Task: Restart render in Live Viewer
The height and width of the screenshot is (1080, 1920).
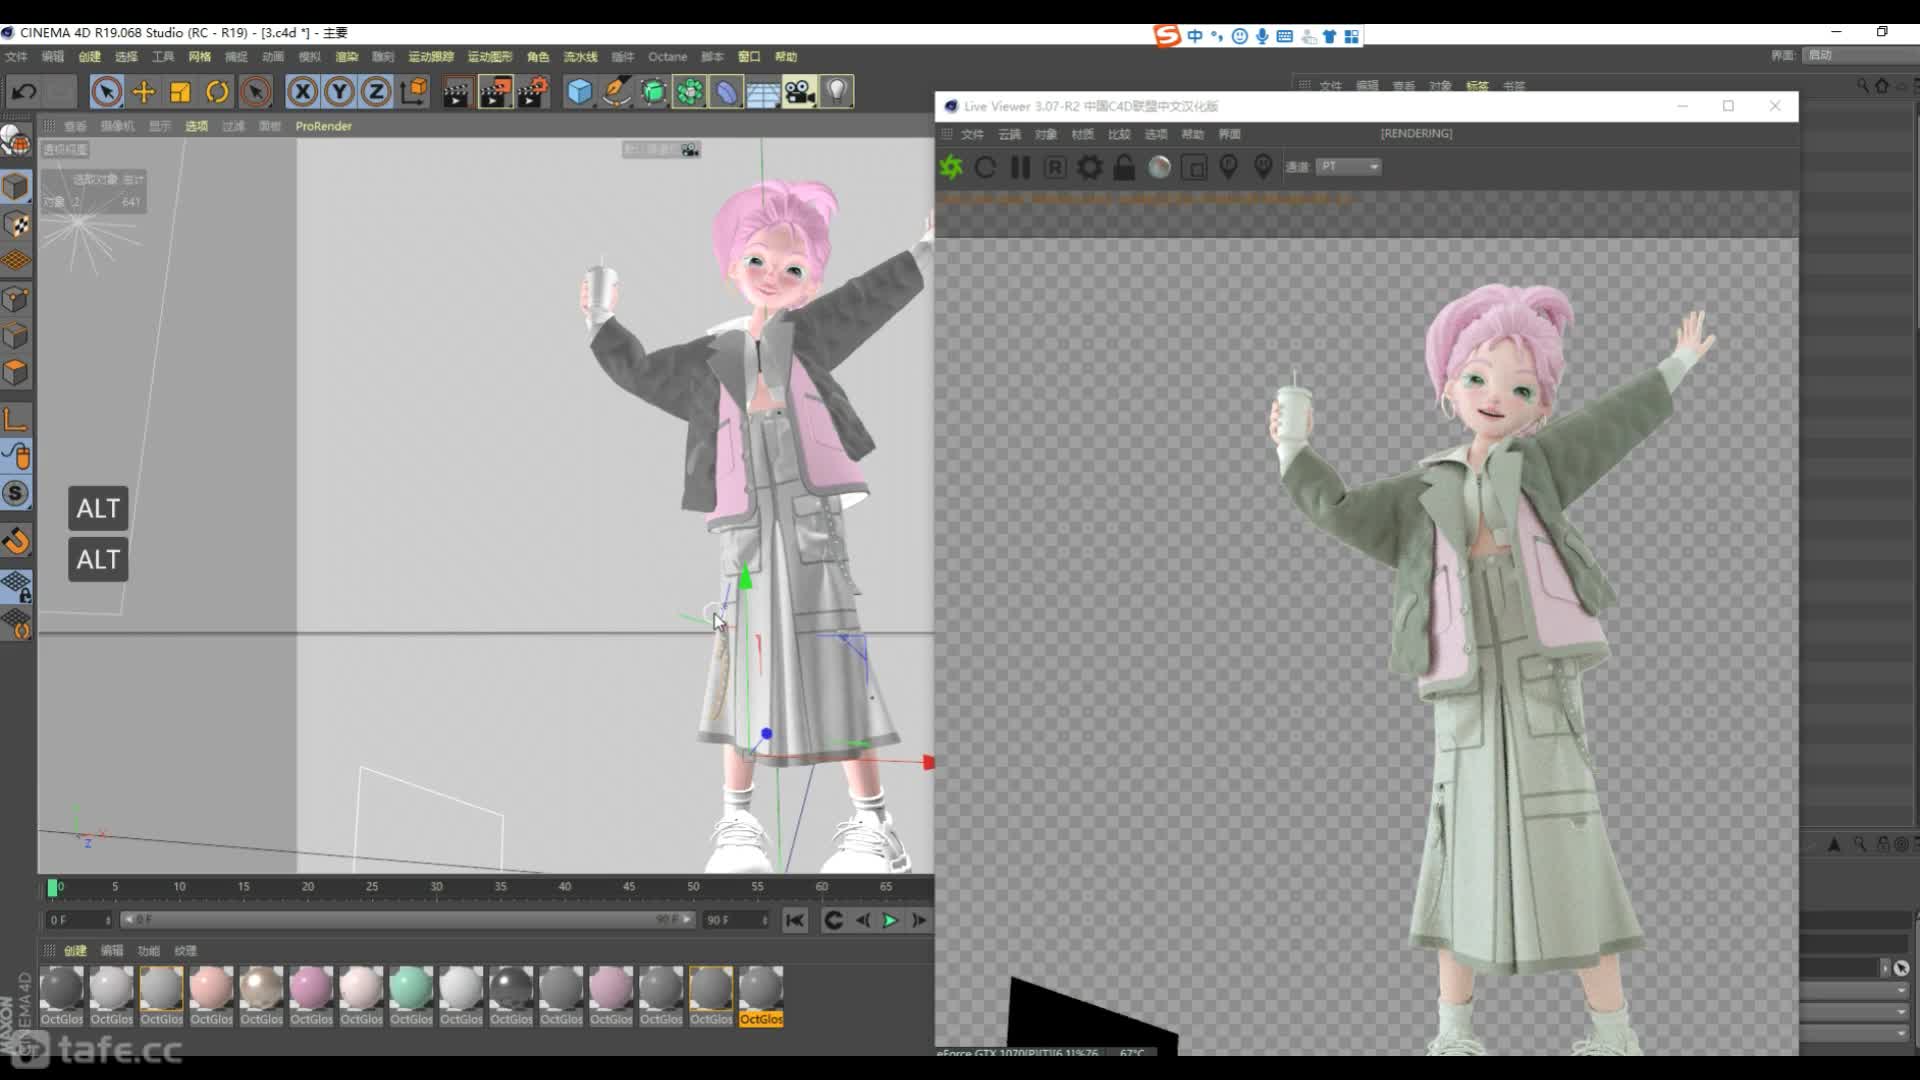Action: tap(985, 167)
